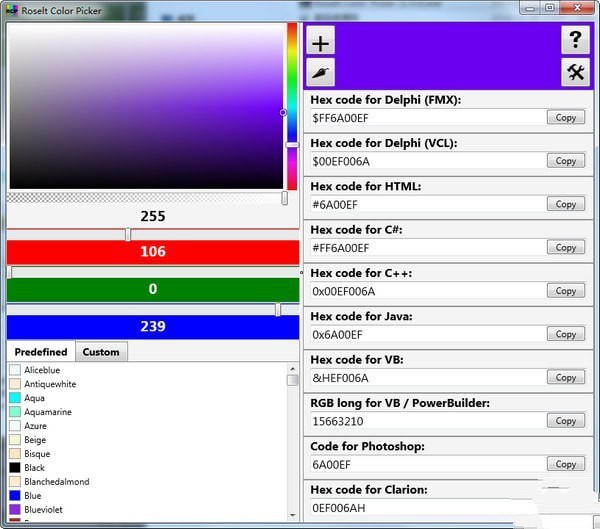Viewport: 600px width, 529px height.
Task: Click the alpha value label 255
Action: pos(153,216)
